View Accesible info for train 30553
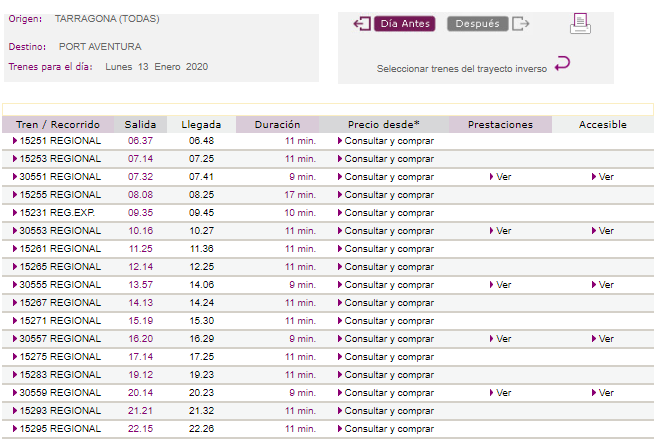 tap(603, 231)
